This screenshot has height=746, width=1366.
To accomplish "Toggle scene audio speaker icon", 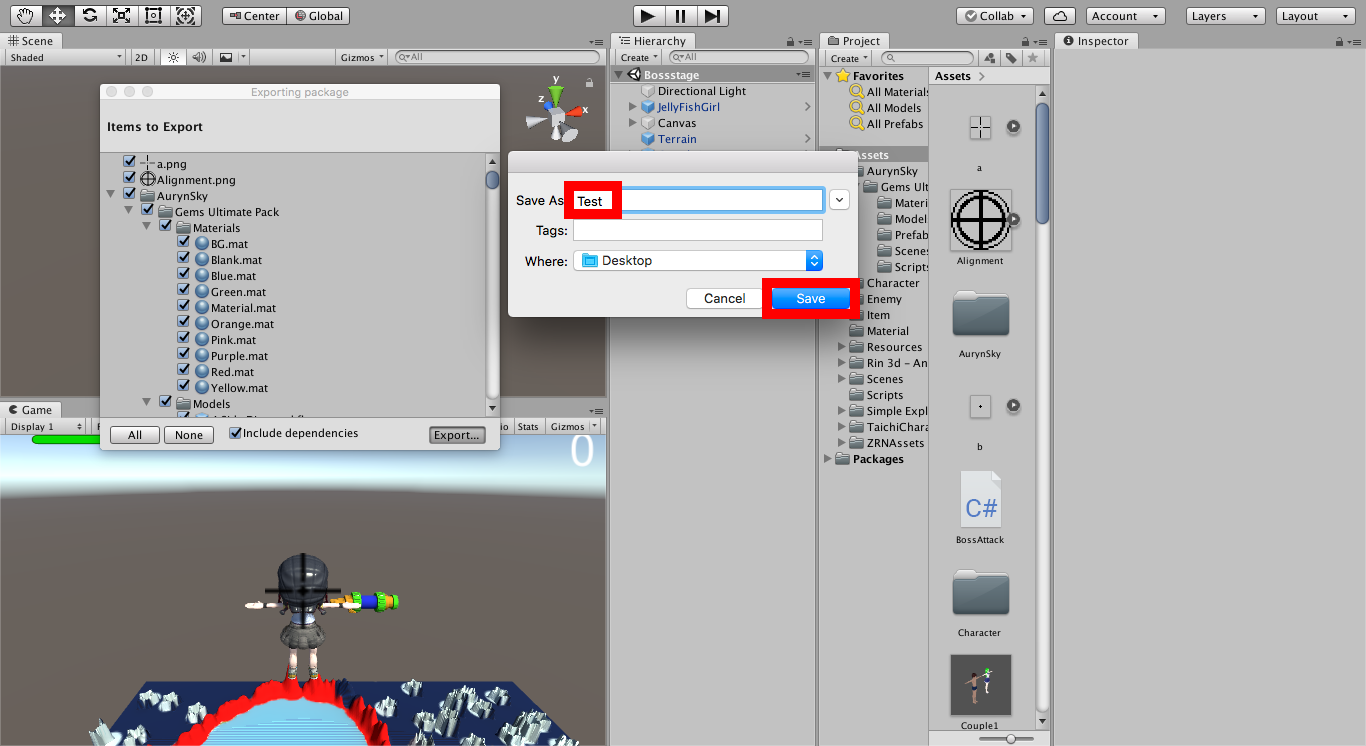I will (x=200, y=57).
